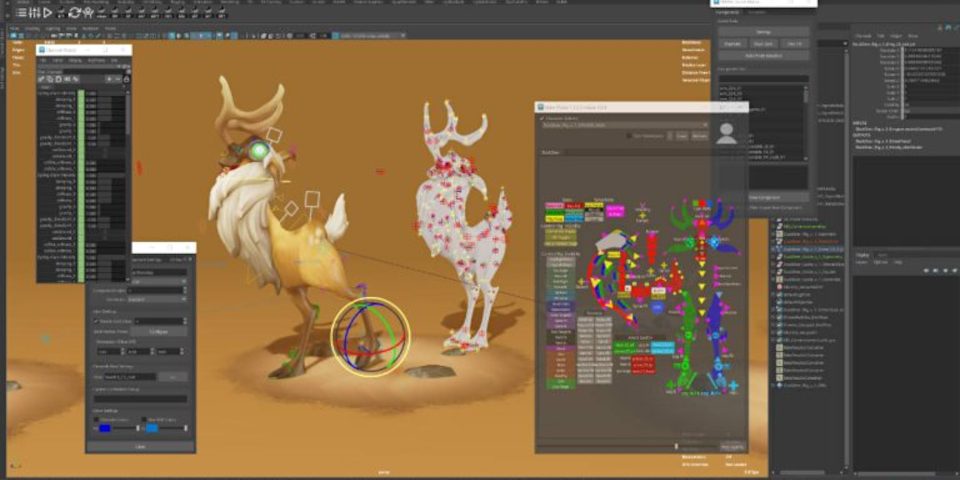Open the viewport Shading menu
This screenshot has height=480, width=960.
[x=32, y=28]
